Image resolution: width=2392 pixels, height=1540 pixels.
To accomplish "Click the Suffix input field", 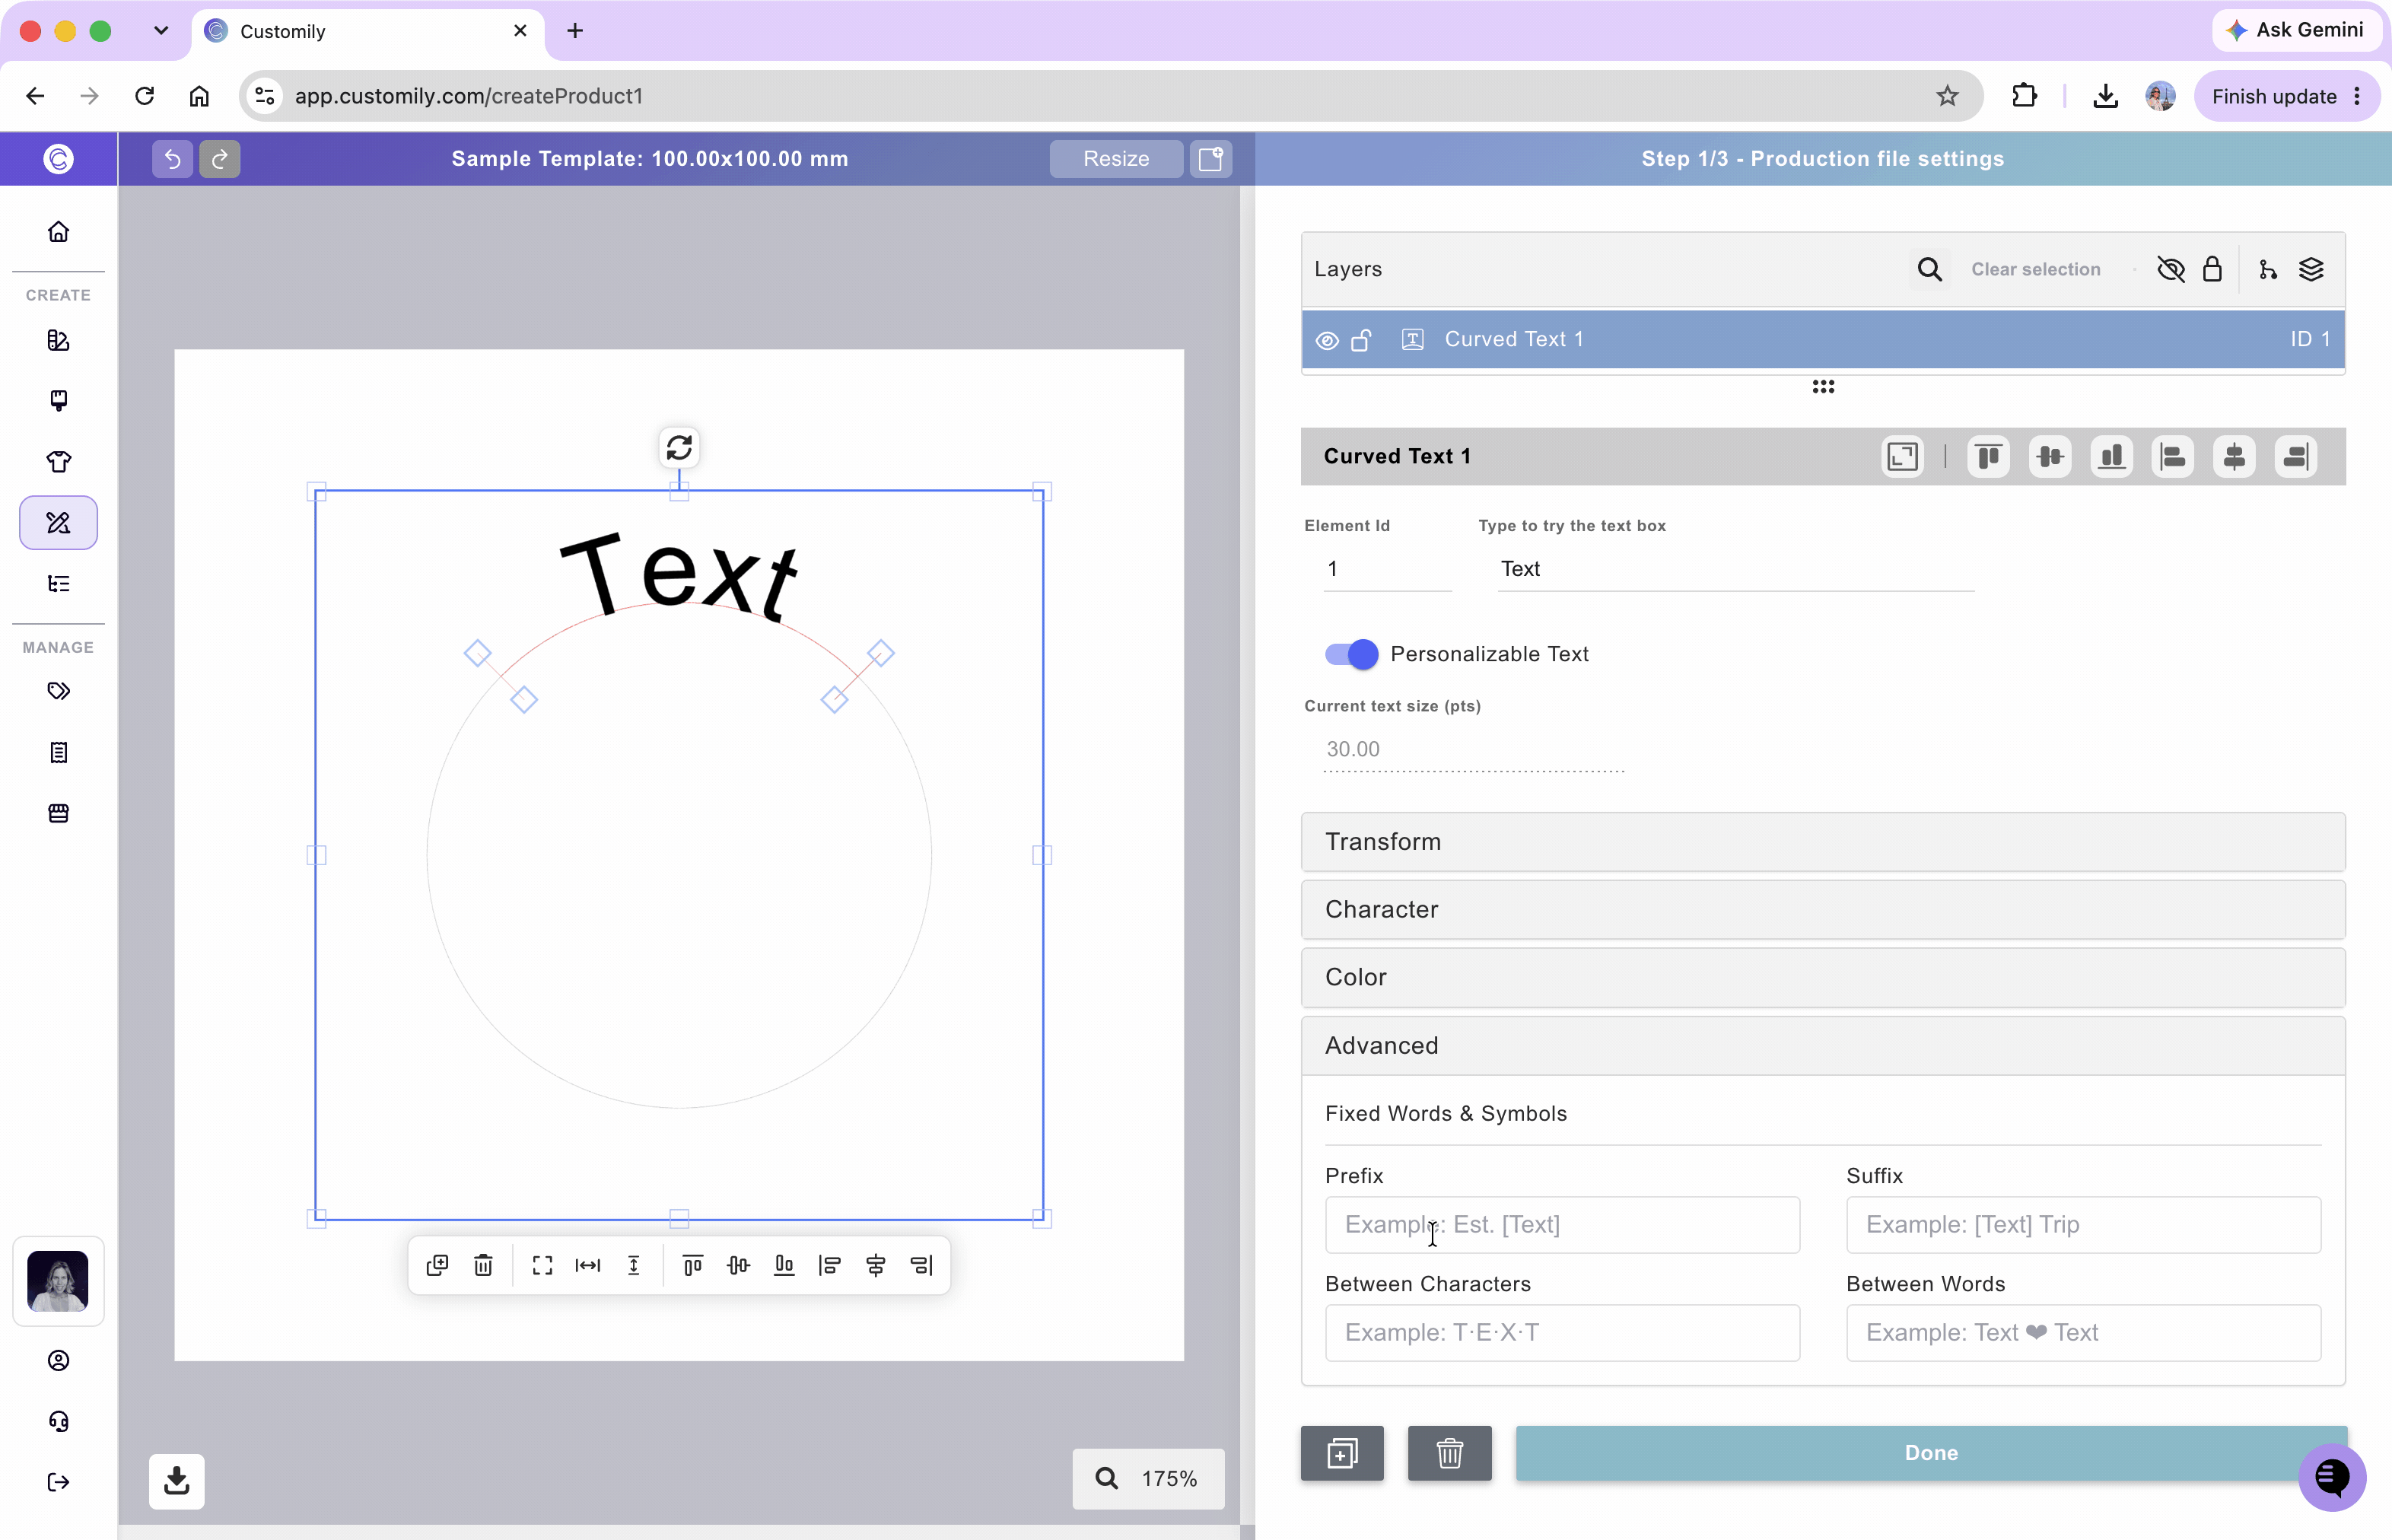I will coord(2083,1225).
